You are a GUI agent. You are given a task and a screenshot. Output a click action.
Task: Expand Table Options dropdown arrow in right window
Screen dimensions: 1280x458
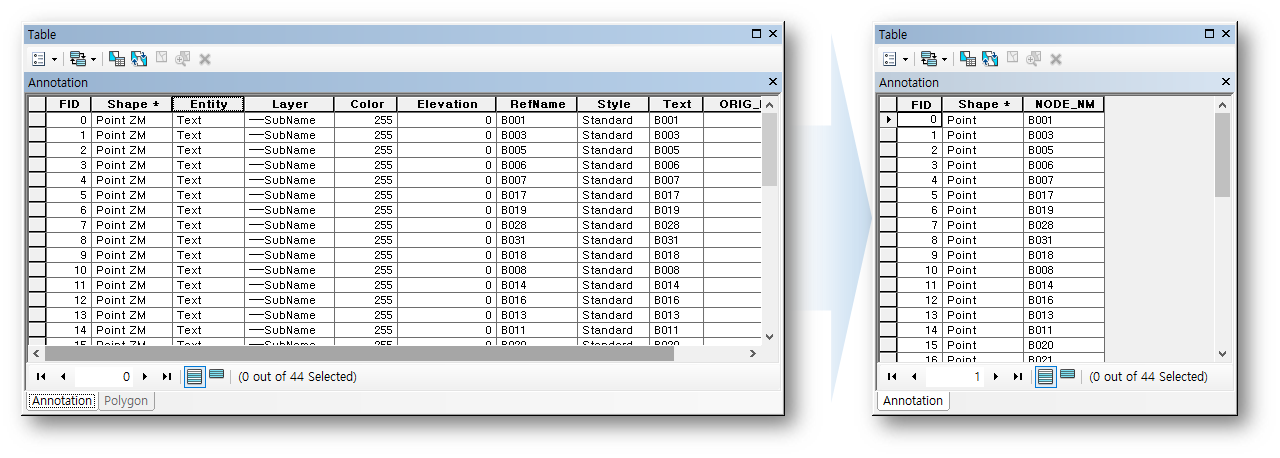pyautogui.click(x=905, y=60)
